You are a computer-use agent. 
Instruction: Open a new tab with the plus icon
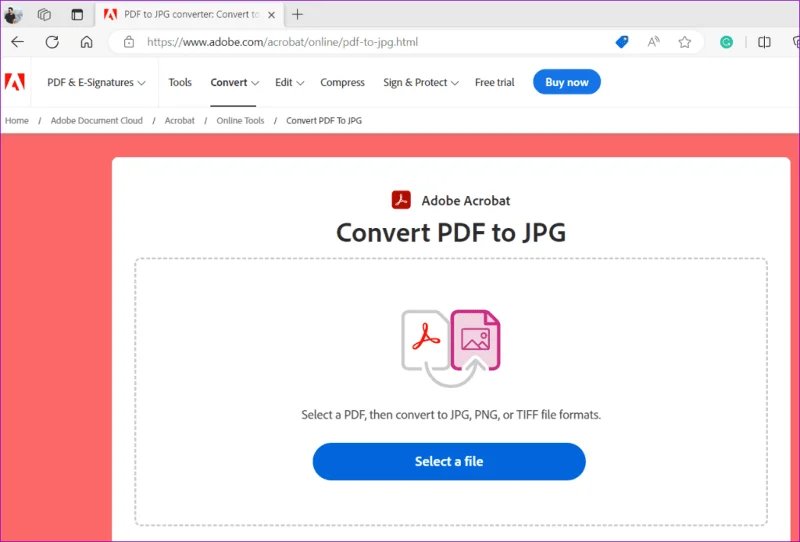click(297, 15)
